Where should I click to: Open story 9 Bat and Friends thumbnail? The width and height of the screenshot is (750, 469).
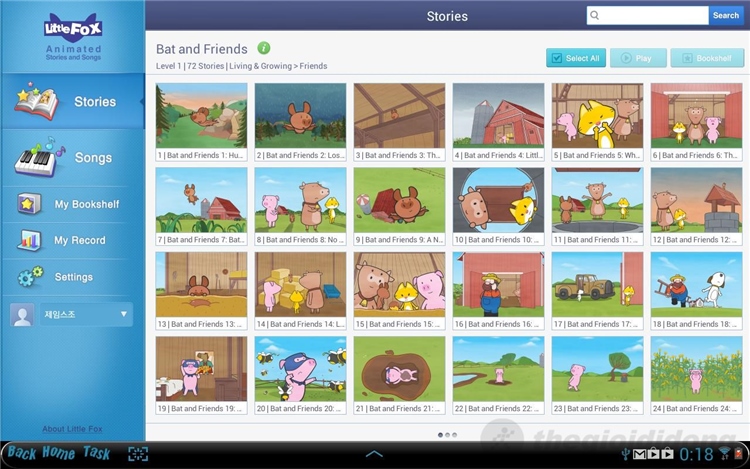[x=399, y=206]
